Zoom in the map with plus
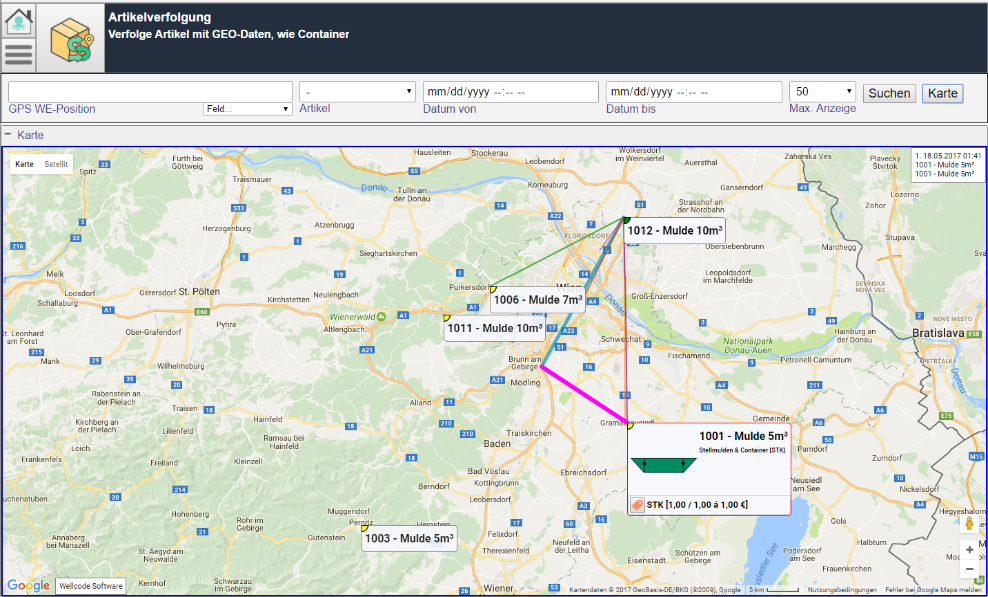This screenshot has height=597, width=988. [969, 550]
